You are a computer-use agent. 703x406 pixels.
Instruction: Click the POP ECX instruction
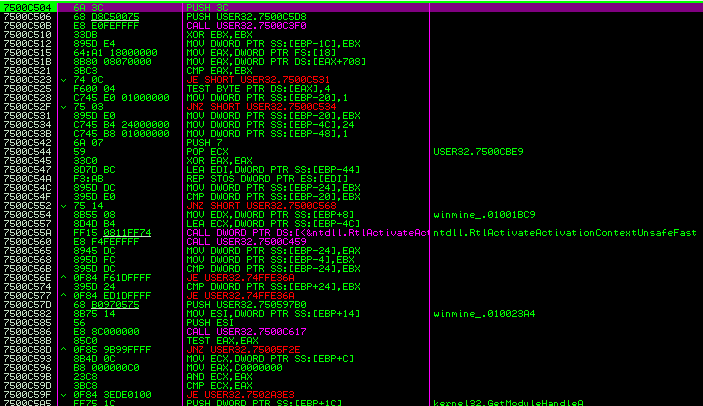207,151
